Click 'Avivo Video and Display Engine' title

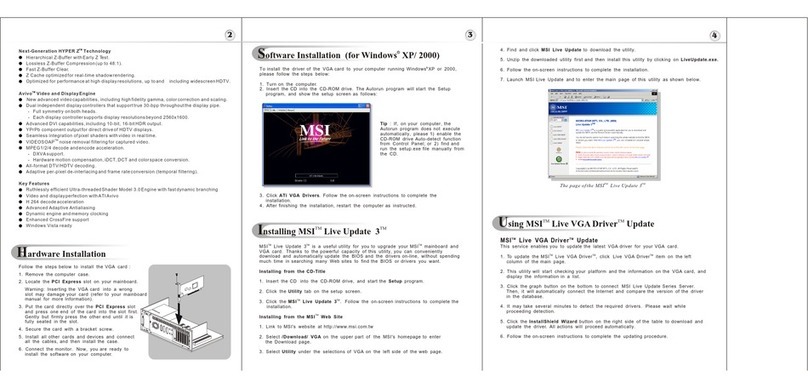tap(57, 93)
